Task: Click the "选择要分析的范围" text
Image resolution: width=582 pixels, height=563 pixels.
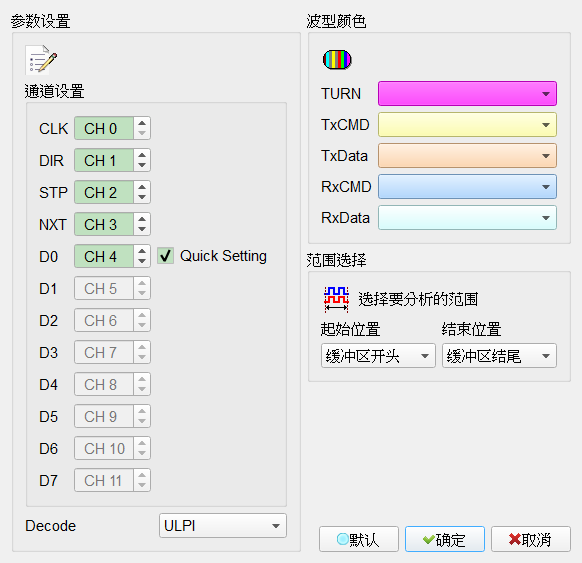Action: point(418,299)
